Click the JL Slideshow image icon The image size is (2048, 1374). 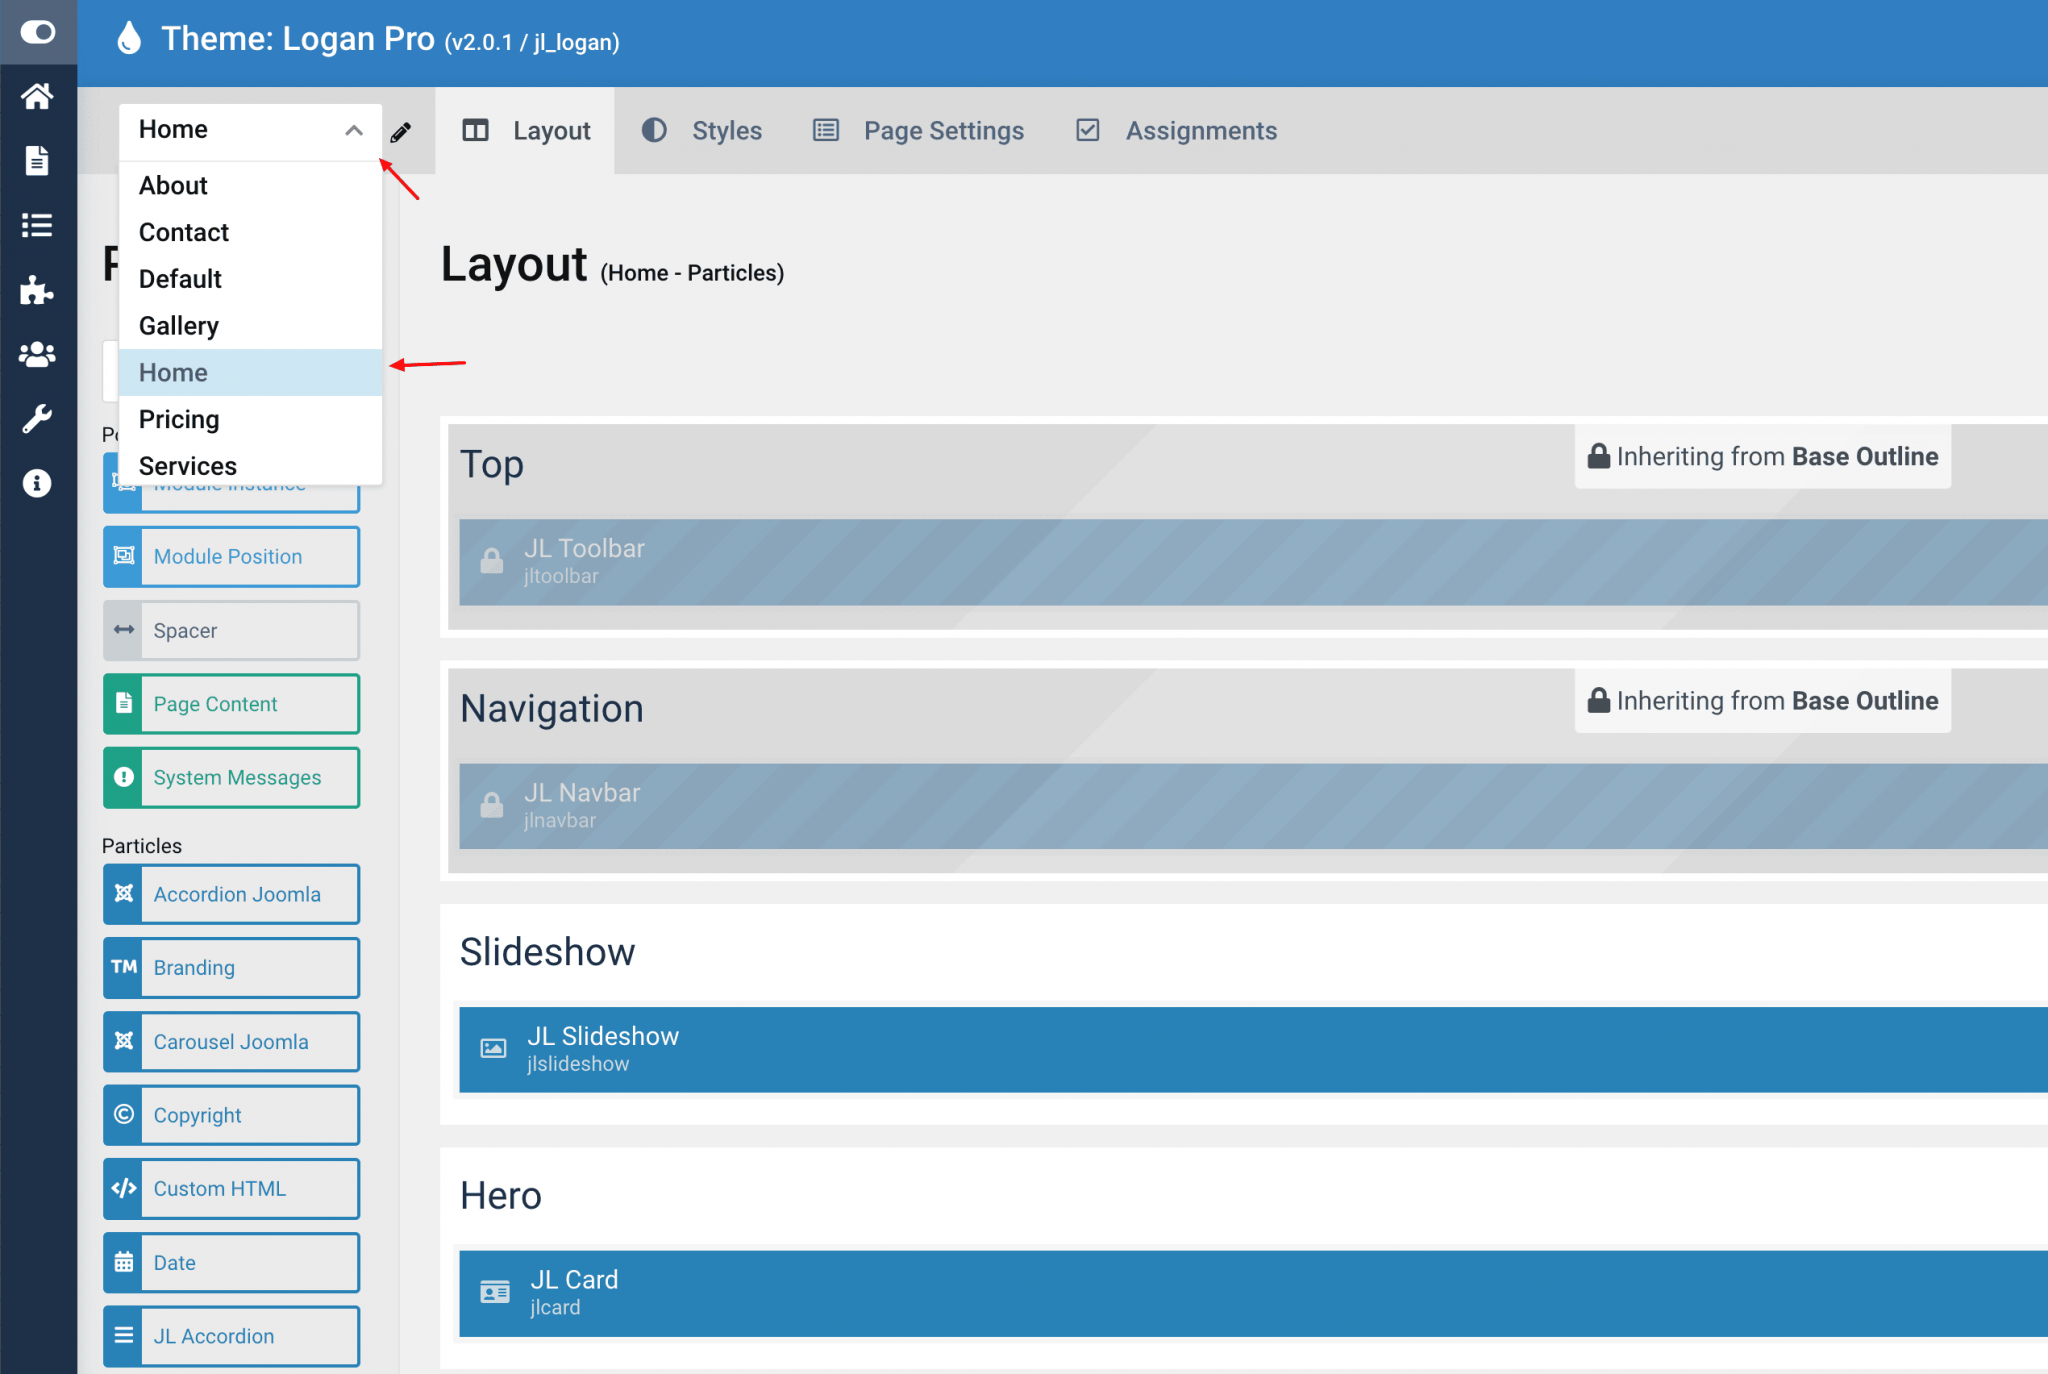coord(494,1049)
